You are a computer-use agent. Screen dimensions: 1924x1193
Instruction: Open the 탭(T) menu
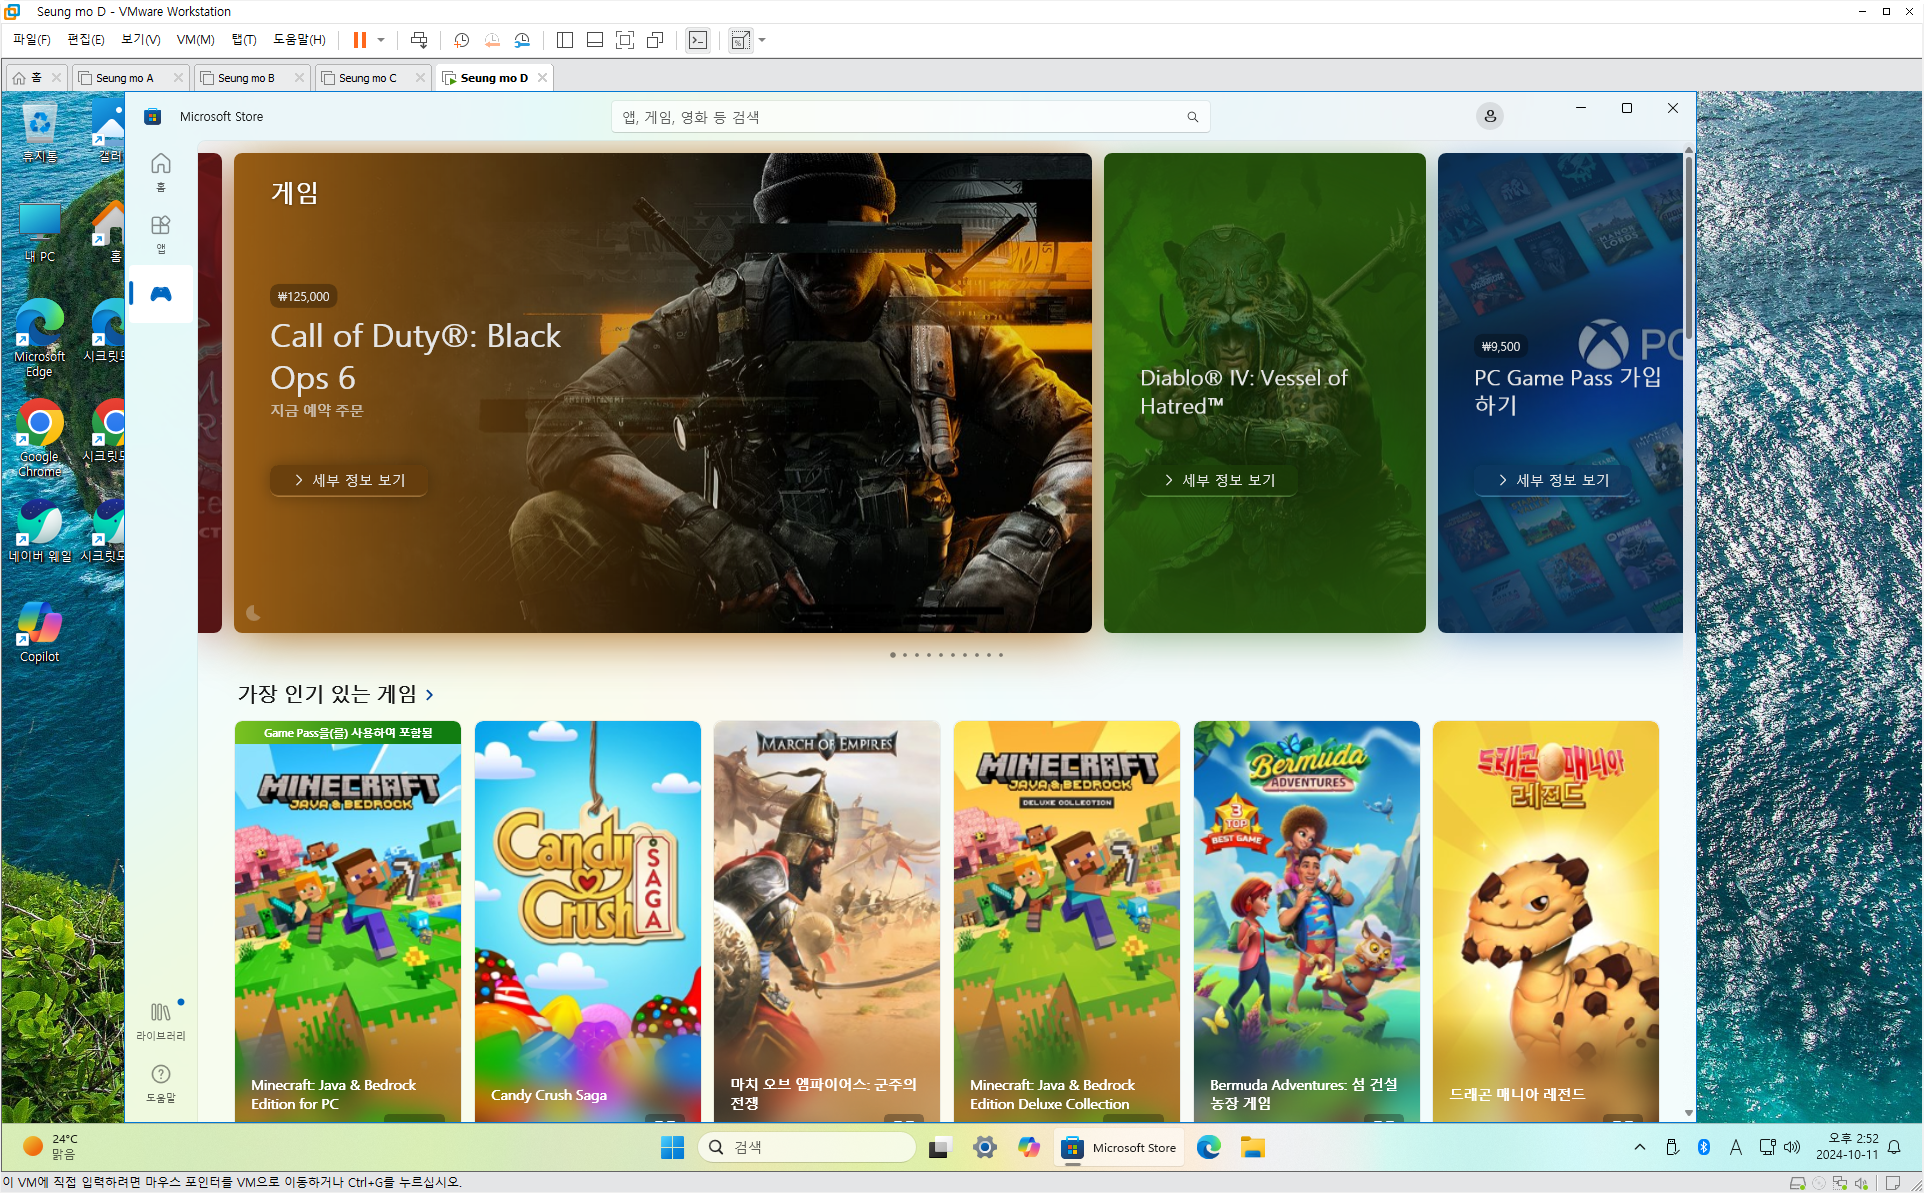coord(244,40)
